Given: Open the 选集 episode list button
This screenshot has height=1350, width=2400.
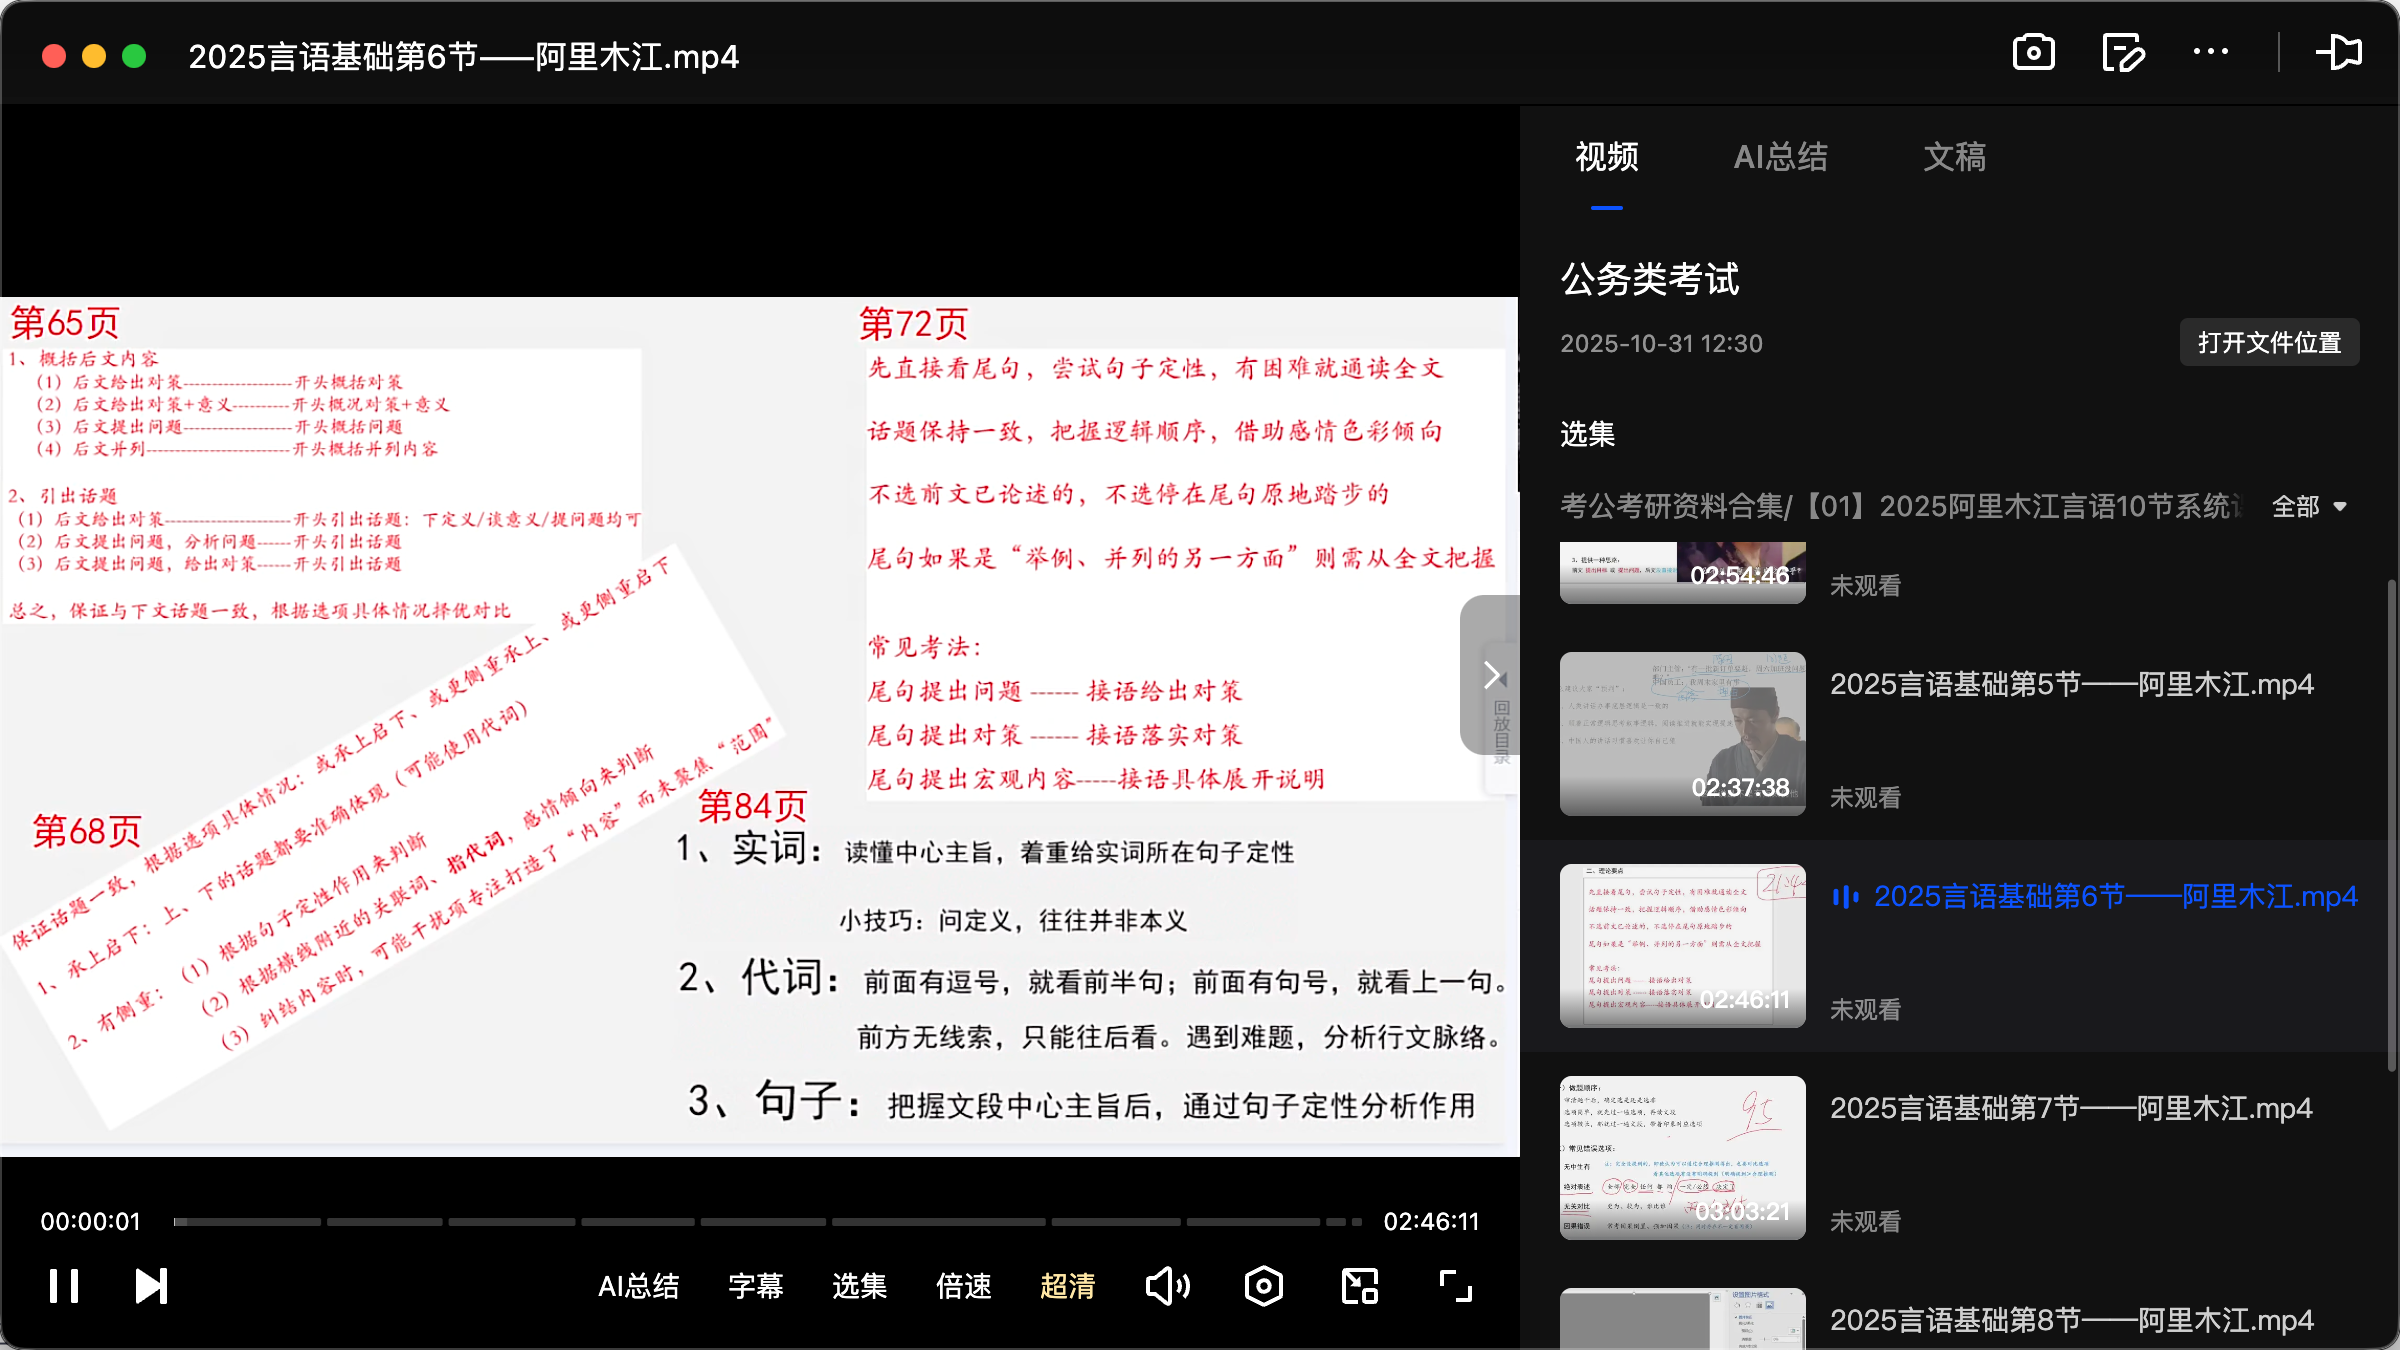Looking at the screenshot, I should pyautogui.click(x=857, y=1285).
